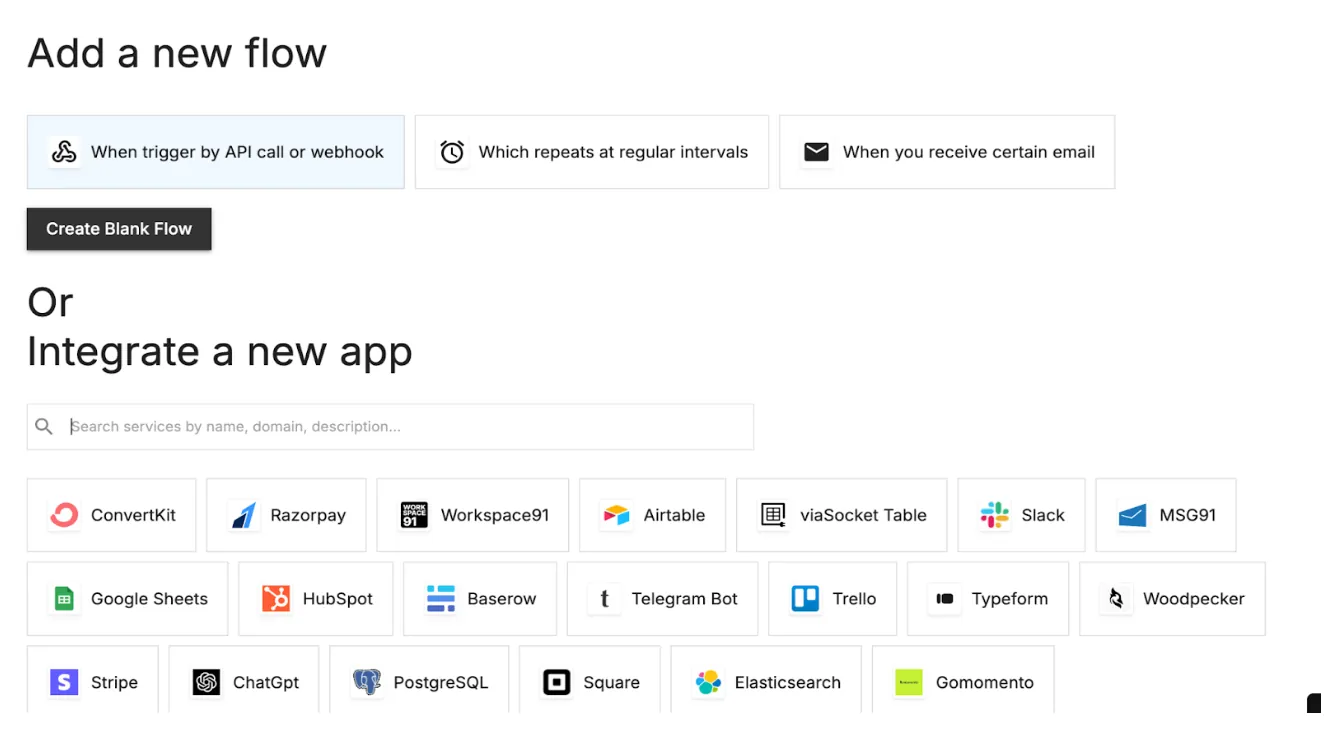The image size is (1334, 740).
Task: Open the Stripe integration icon
Action: (62, 682)
